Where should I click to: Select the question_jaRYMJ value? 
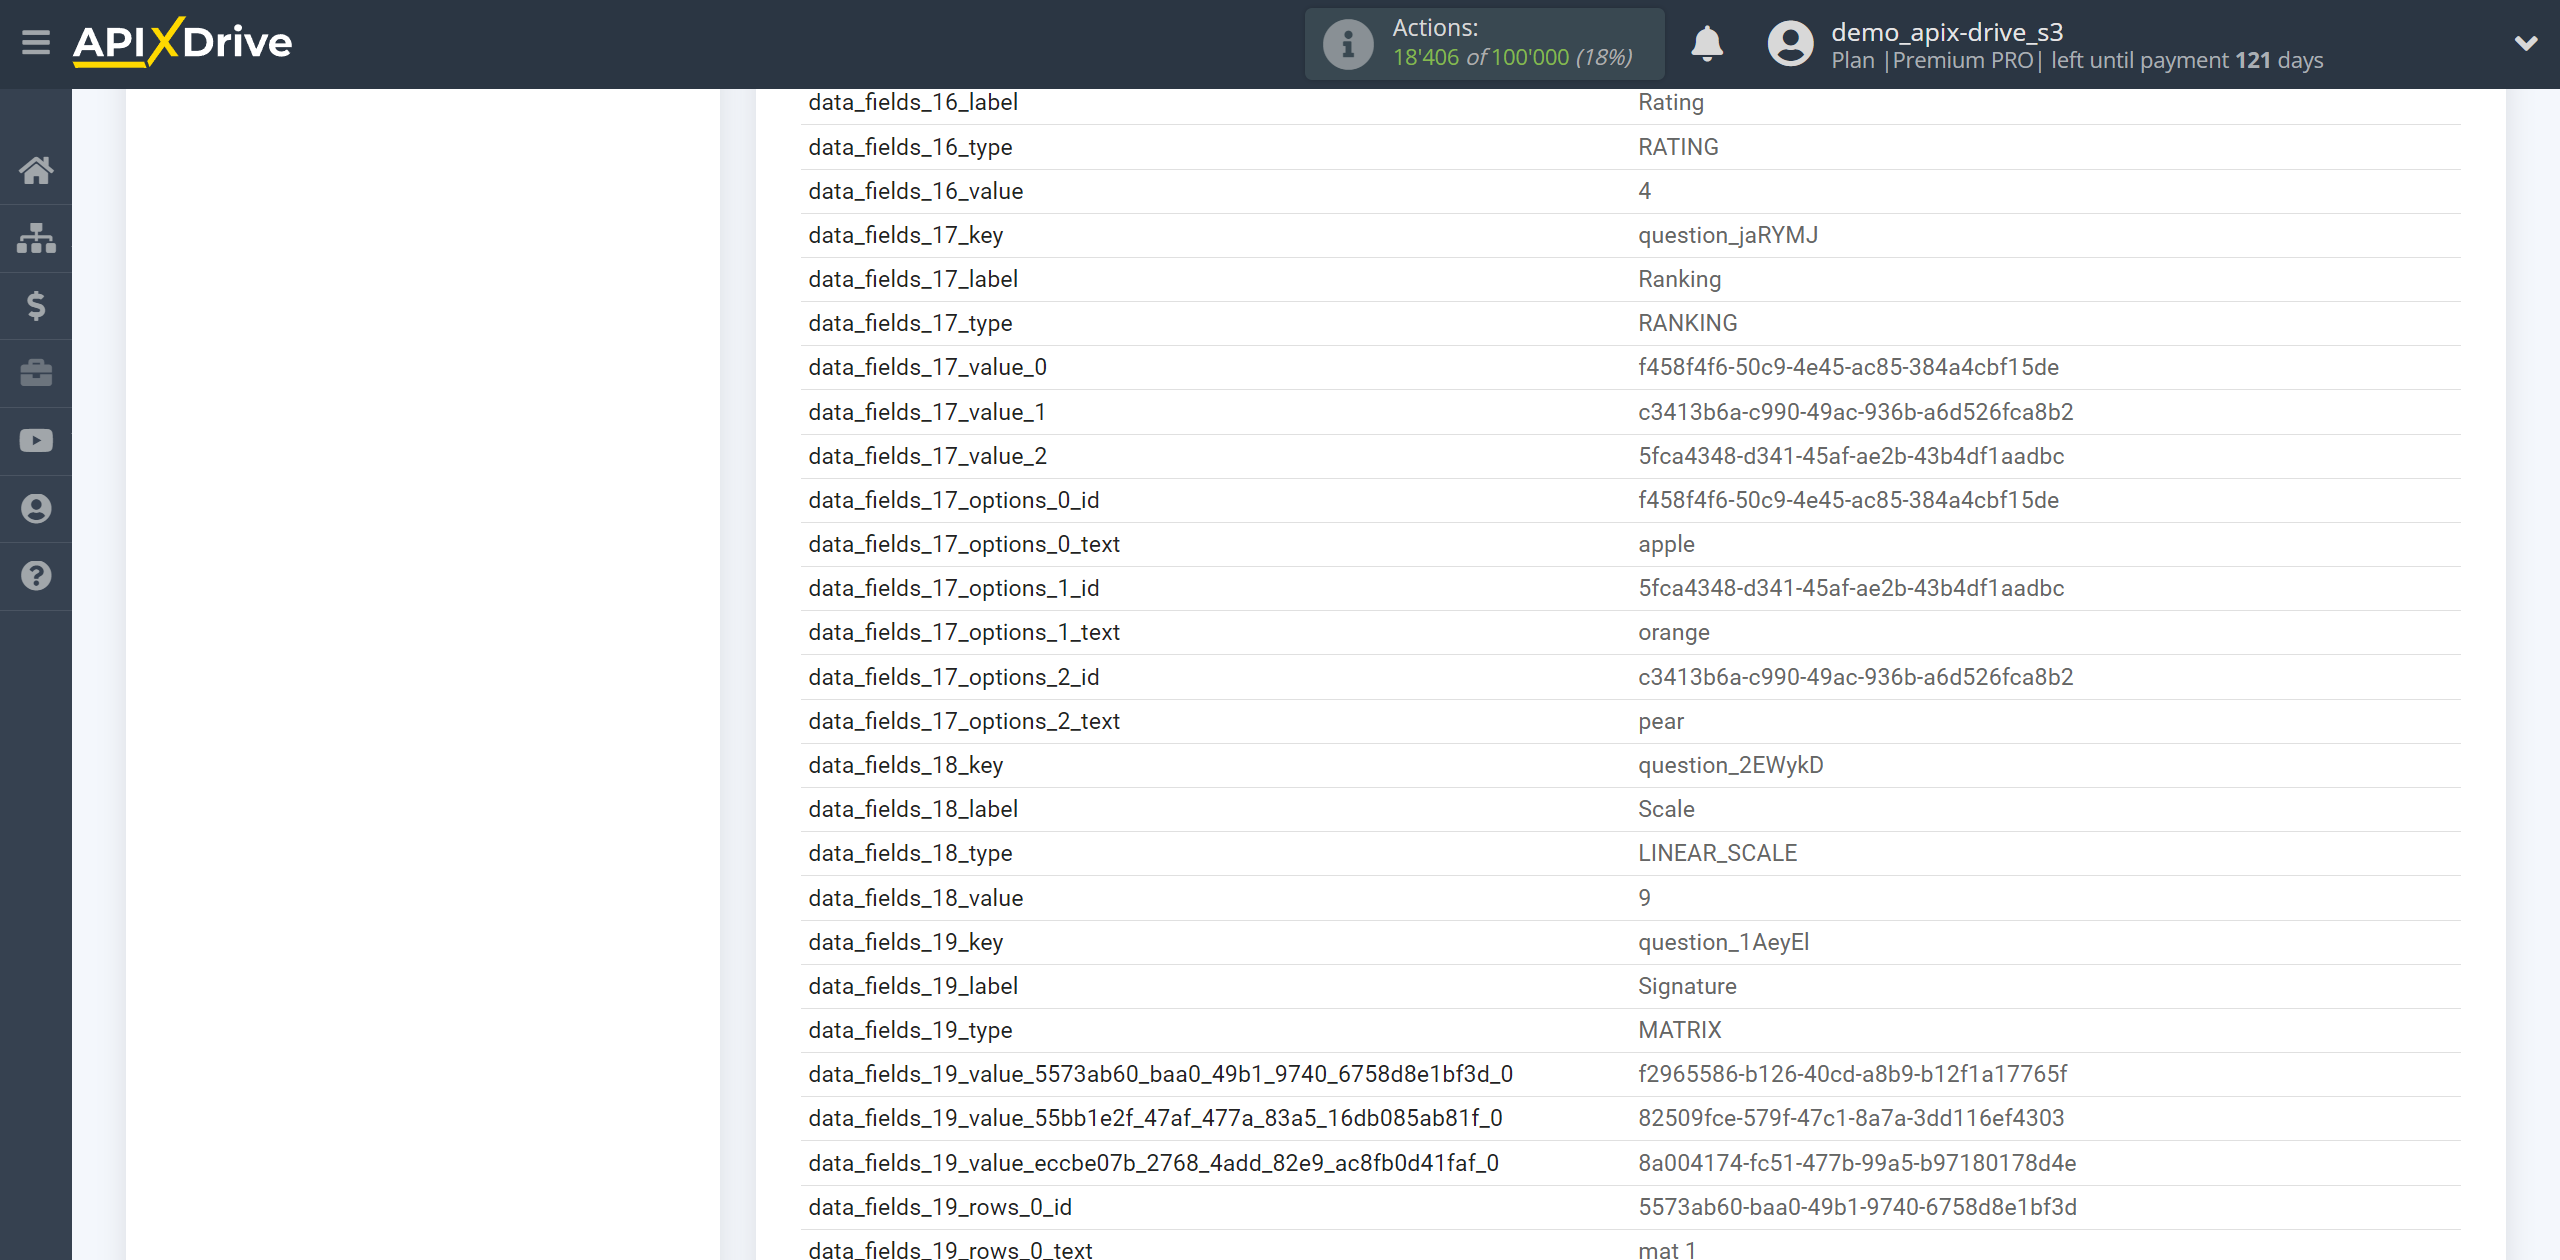[x=1728, y=235]
